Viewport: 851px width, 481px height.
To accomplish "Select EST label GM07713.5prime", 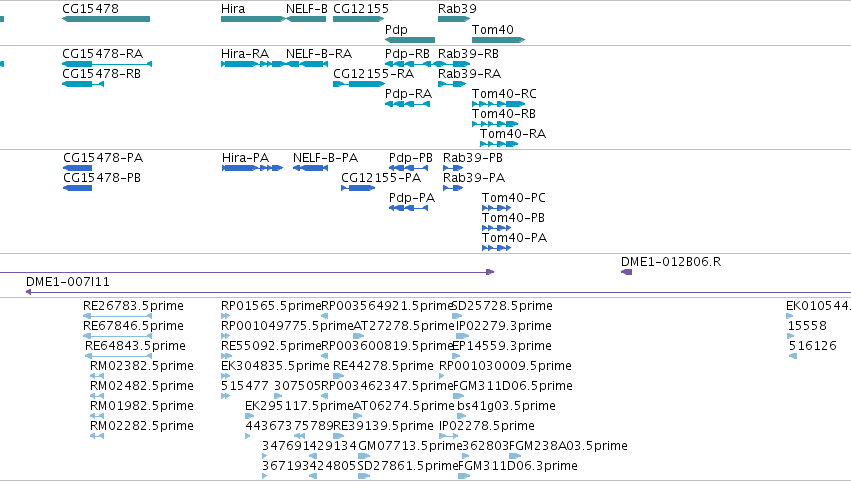I will (x=410, y=447).
